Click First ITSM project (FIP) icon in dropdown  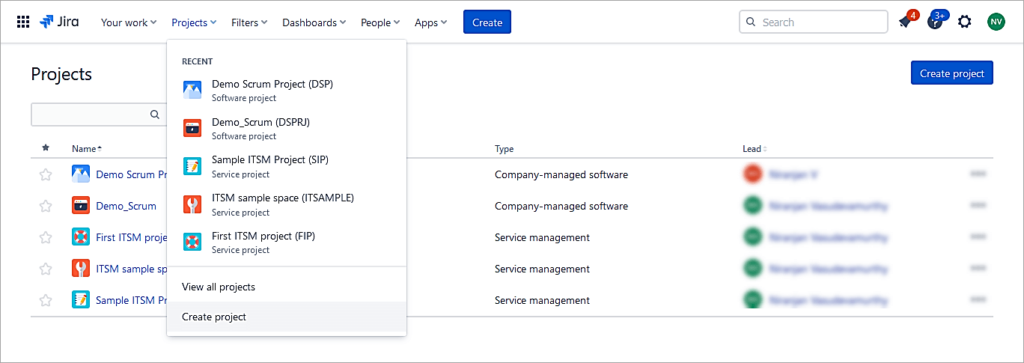coord(193,242)
